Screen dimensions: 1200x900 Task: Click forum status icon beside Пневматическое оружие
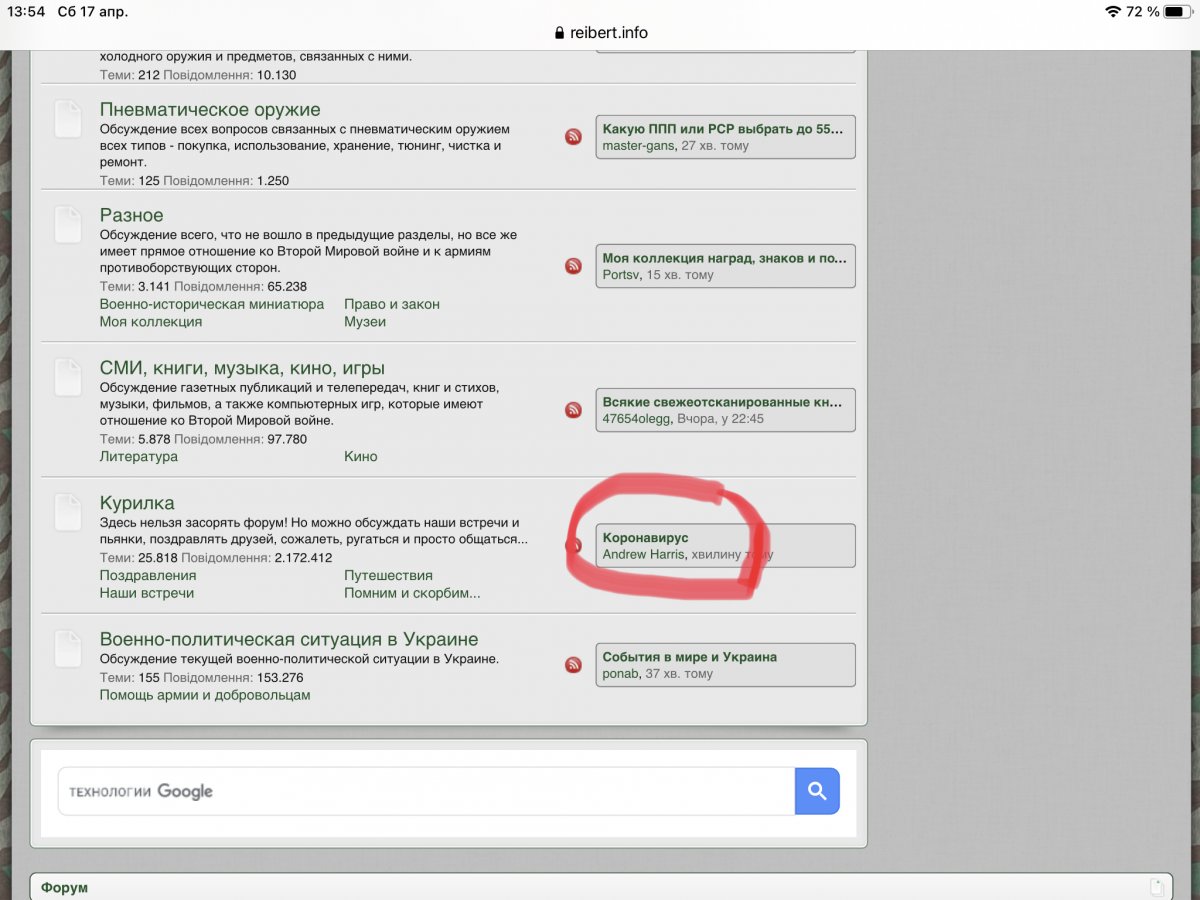coord(67,119)
